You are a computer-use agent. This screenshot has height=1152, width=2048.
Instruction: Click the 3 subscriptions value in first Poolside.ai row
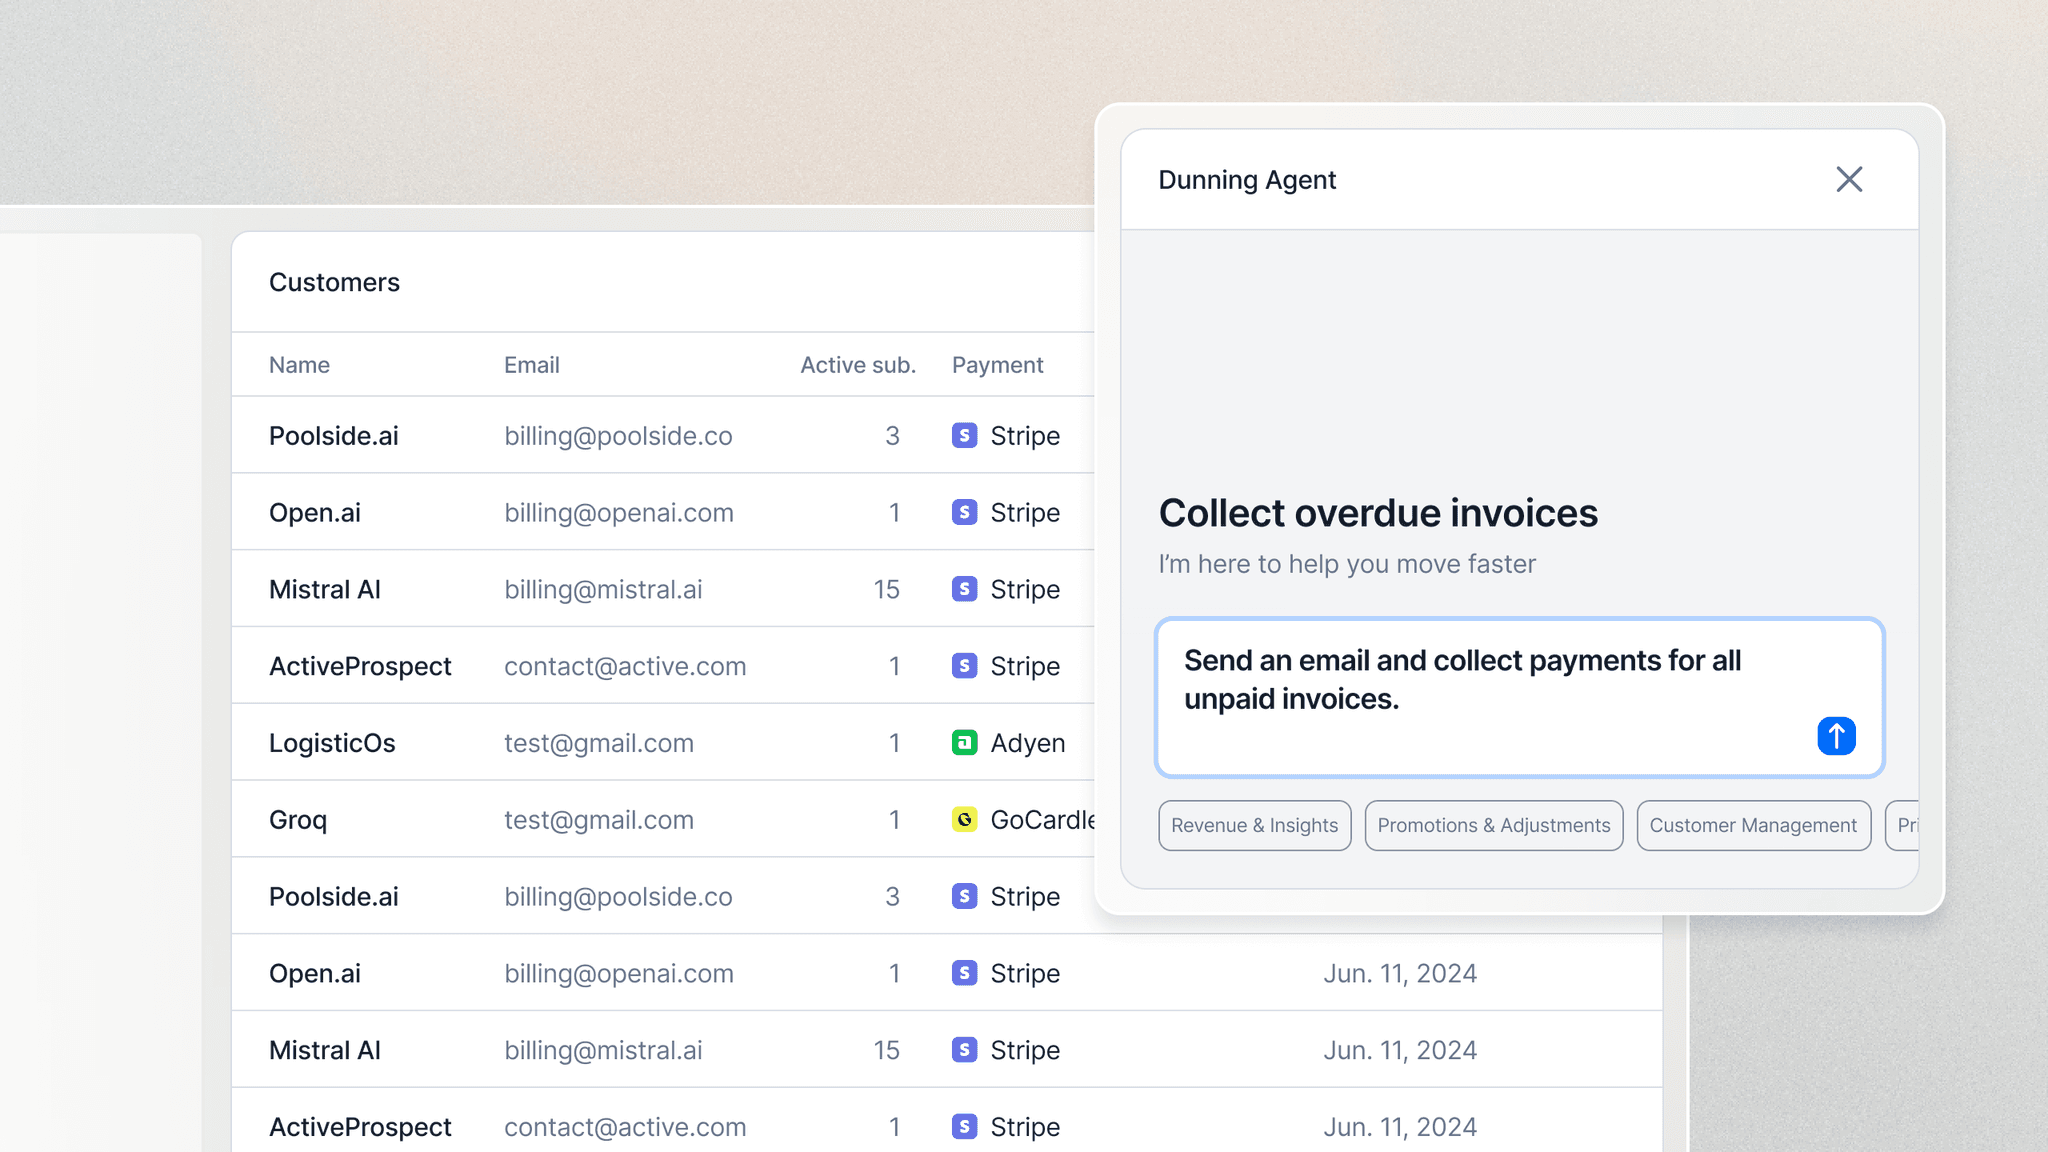[x=892, y=436]
